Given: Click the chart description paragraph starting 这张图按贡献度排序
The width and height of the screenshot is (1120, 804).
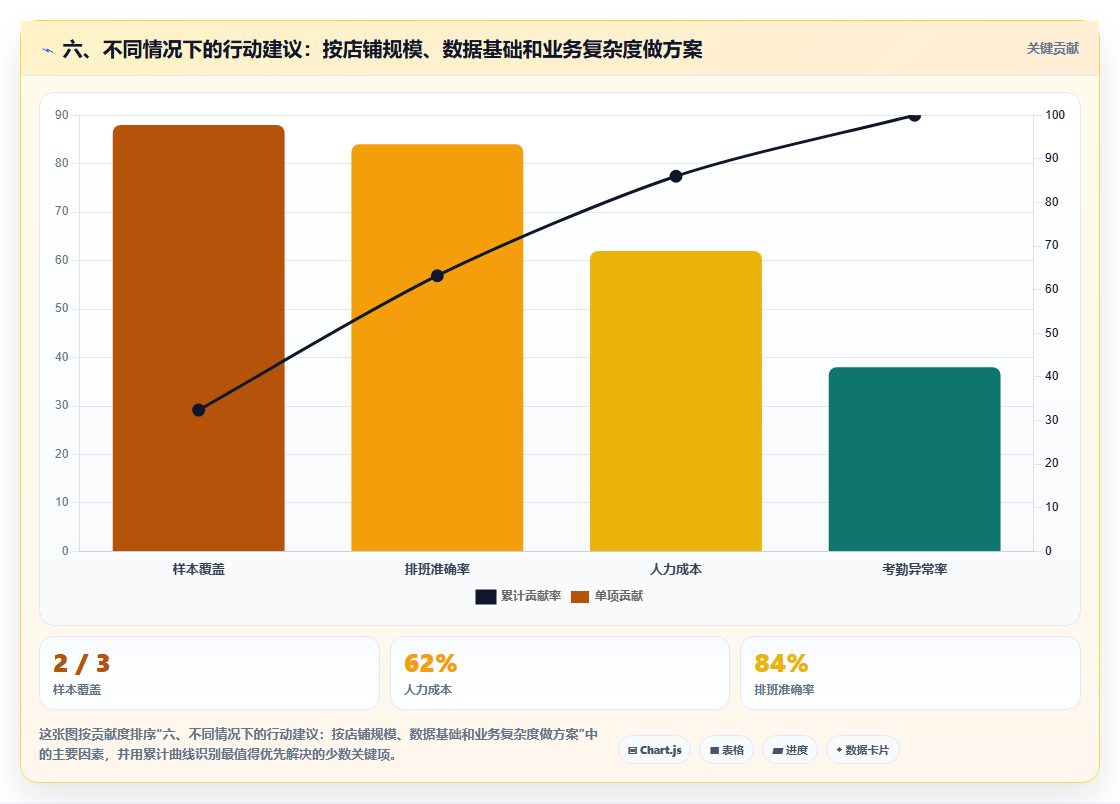Looking at the screenshot, I should (x=319, y=744).
